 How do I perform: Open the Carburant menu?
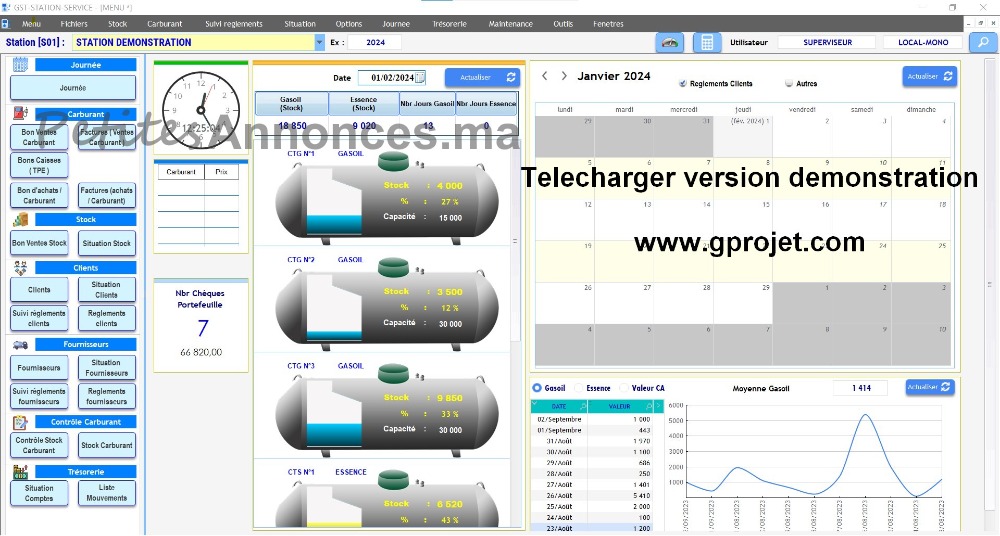click(165, 24)
